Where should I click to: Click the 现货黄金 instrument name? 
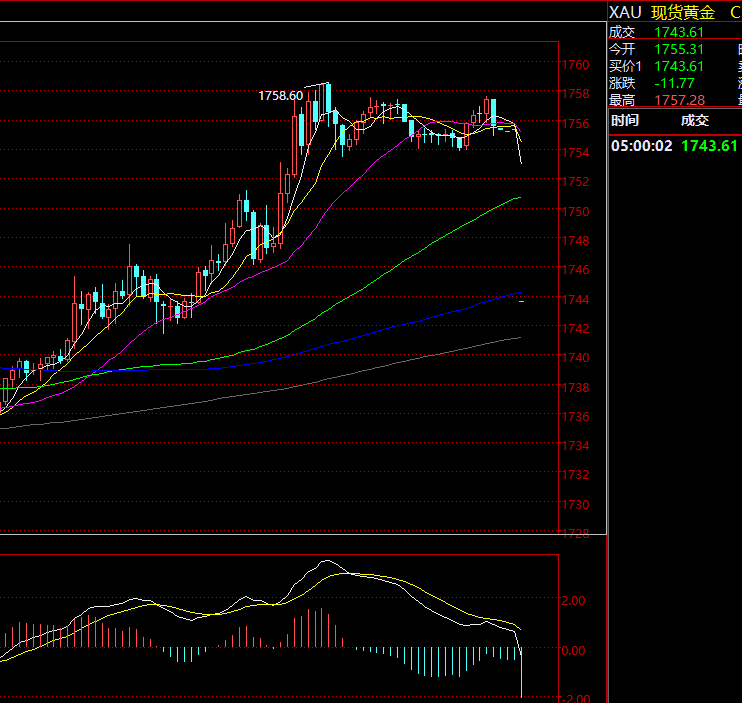683,12
